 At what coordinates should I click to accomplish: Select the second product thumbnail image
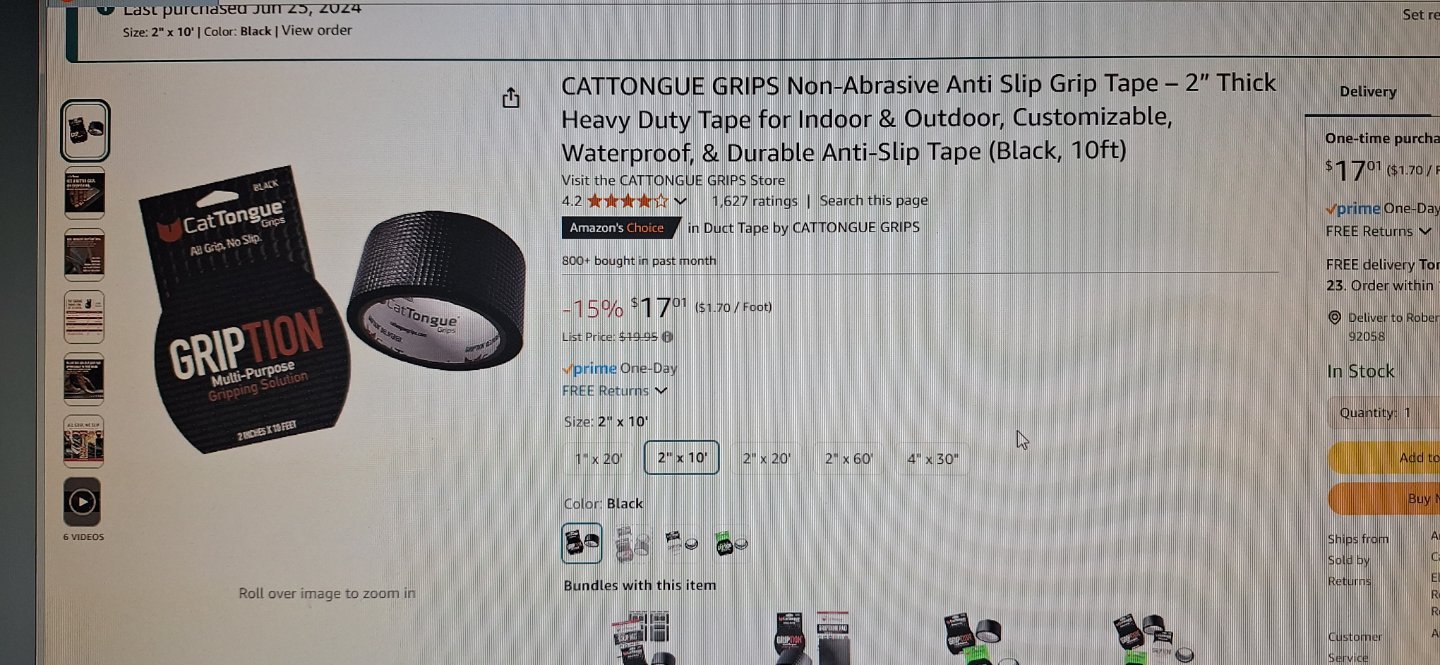[x=84, y=193]
